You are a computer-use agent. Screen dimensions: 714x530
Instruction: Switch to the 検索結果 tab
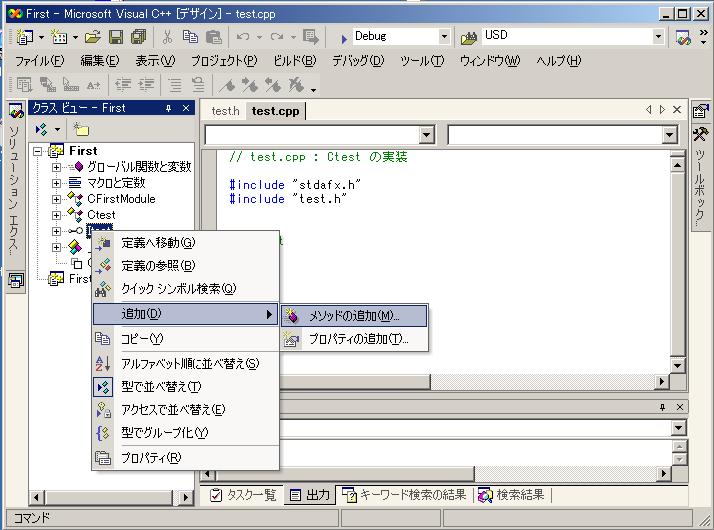click(x=511, y=495)
